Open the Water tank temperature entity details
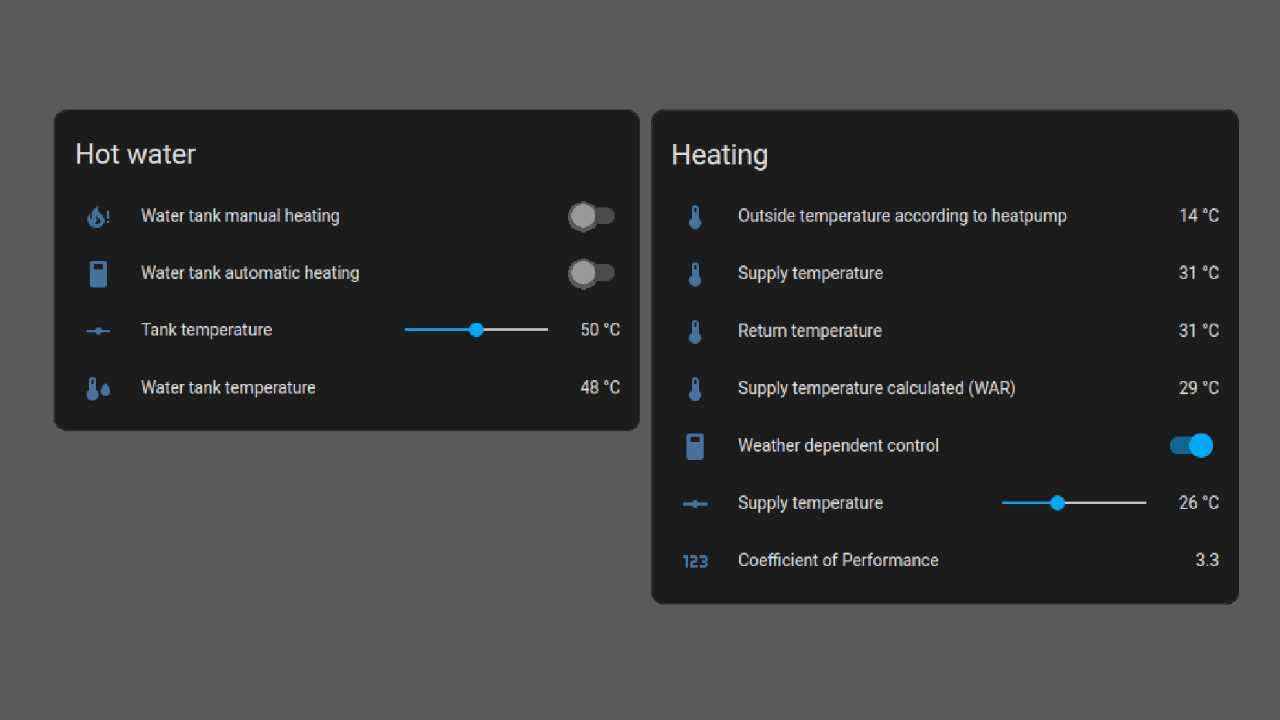 [228, 387]
